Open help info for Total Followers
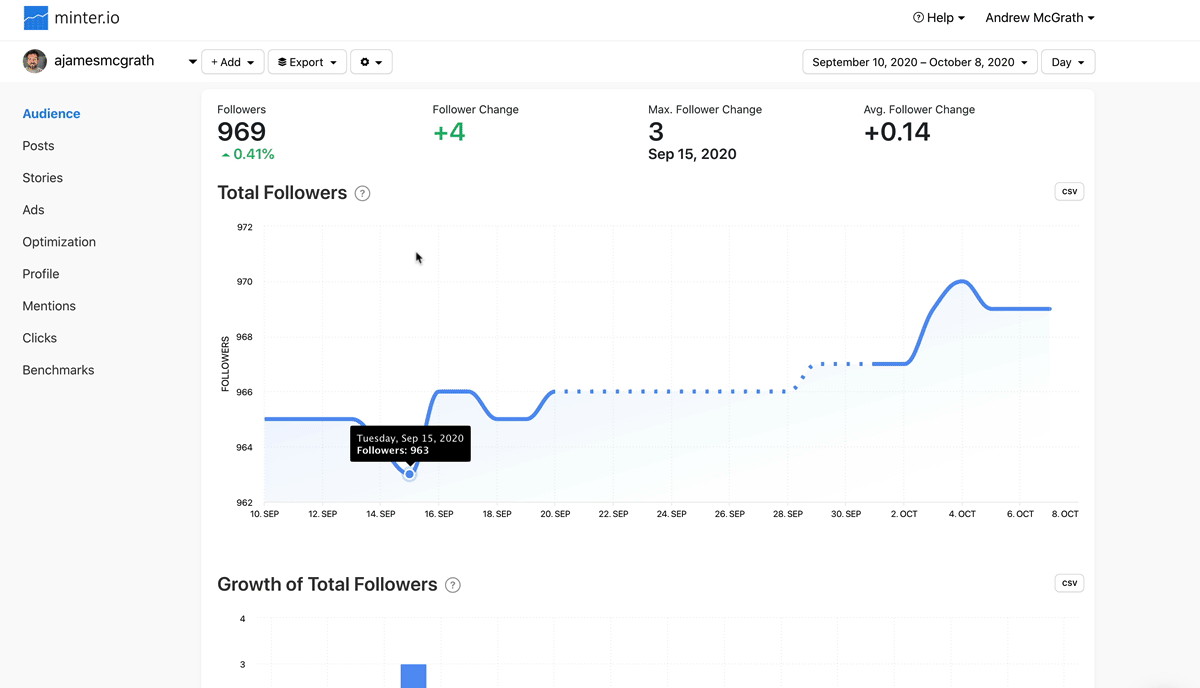 (x=363, y=194)
